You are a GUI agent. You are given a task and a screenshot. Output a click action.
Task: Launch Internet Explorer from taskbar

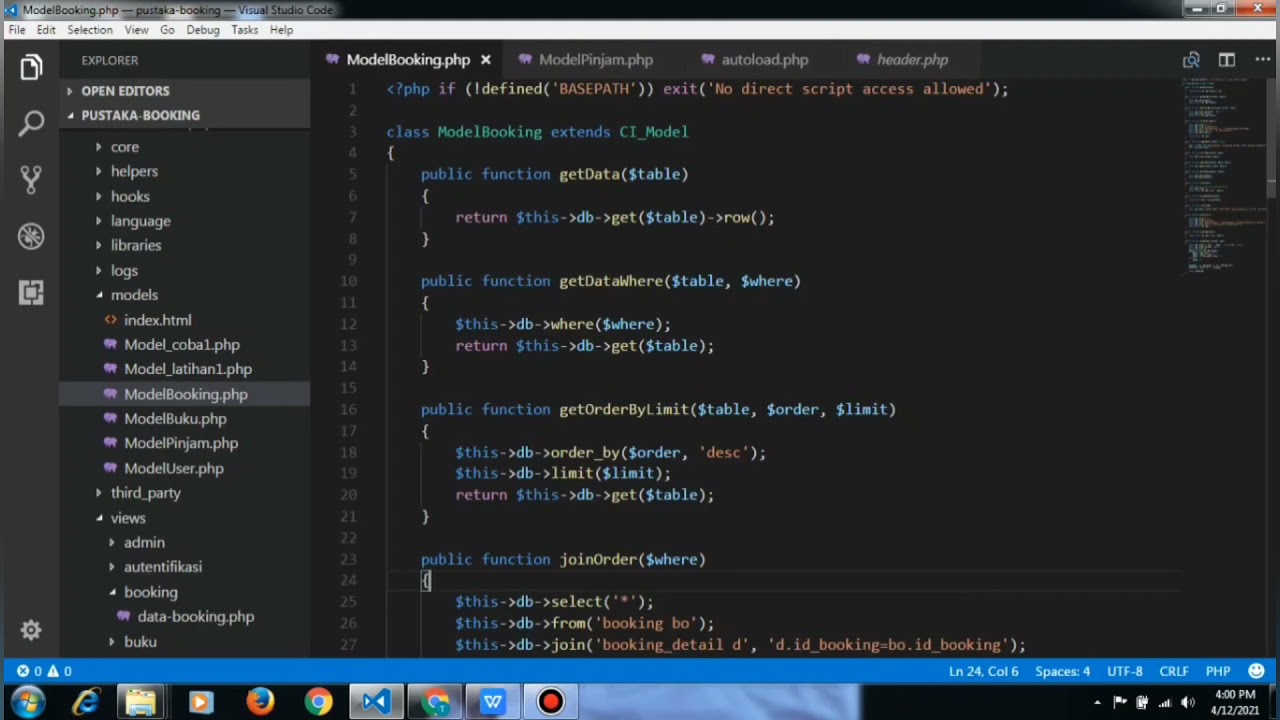pos(87,702)
